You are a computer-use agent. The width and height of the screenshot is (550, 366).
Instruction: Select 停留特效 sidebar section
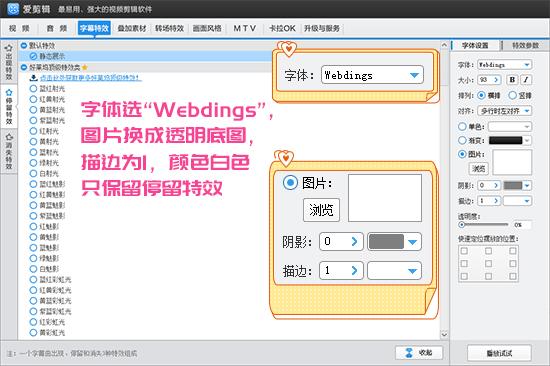pyautogui.click(x=9, y=107)
